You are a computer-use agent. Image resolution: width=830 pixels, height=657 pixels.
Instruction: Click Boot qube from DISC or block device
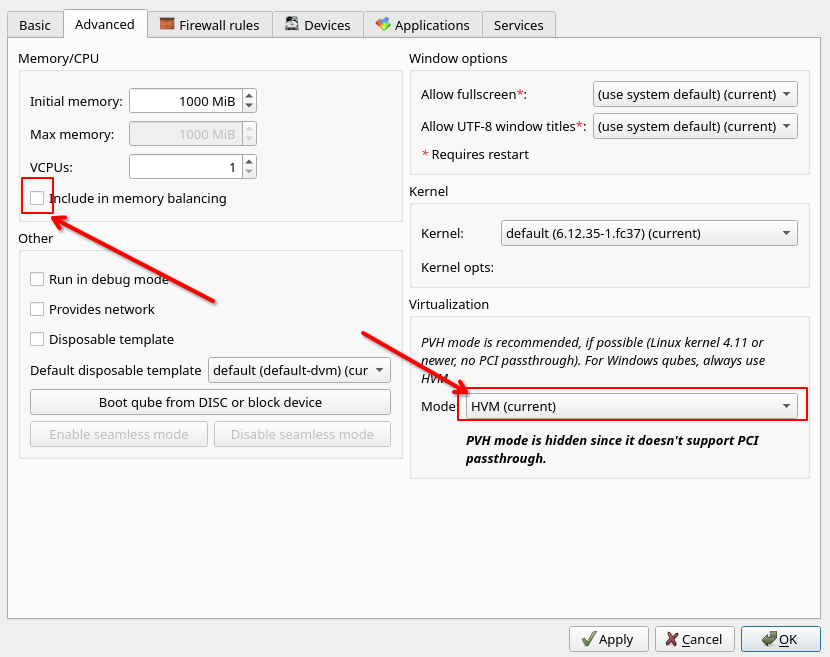[x=210, y=402]
